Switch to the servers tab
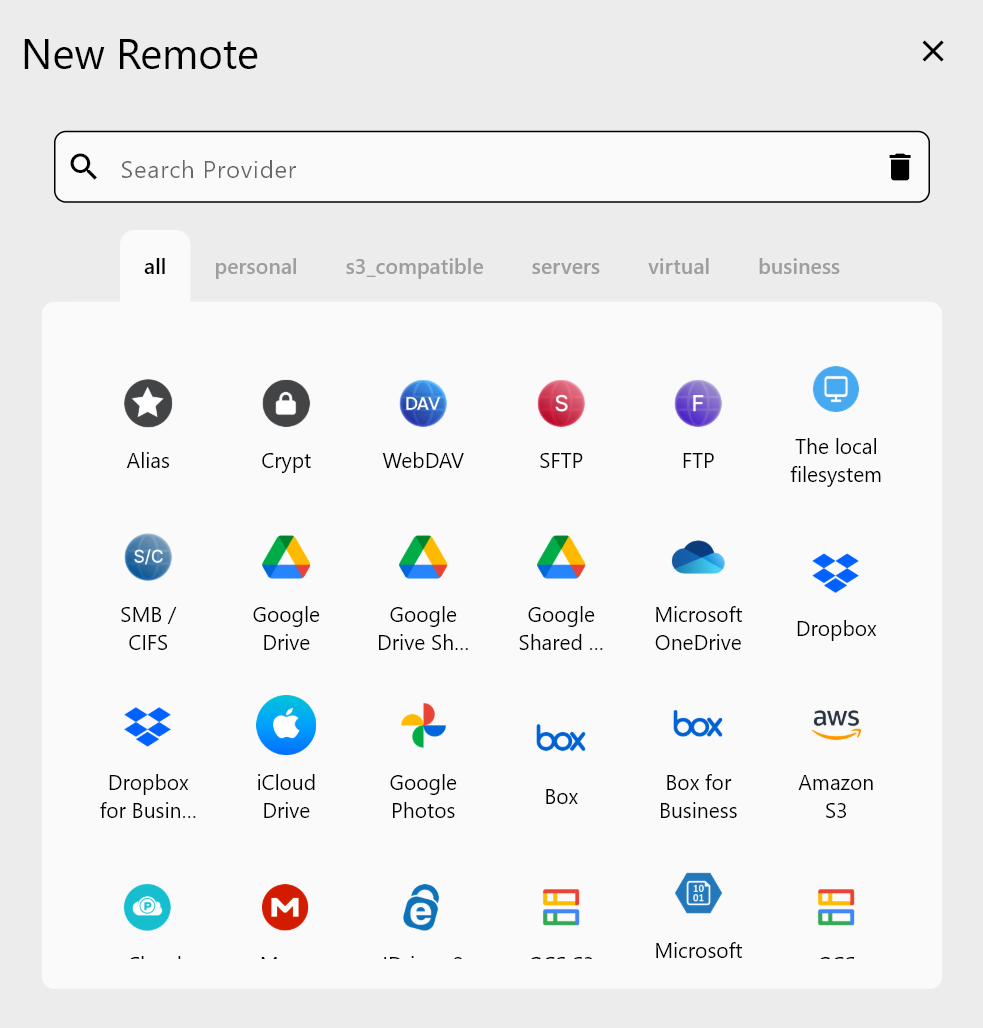The height and width of the screenshot is (1028, 983). [x=565, y=266]
